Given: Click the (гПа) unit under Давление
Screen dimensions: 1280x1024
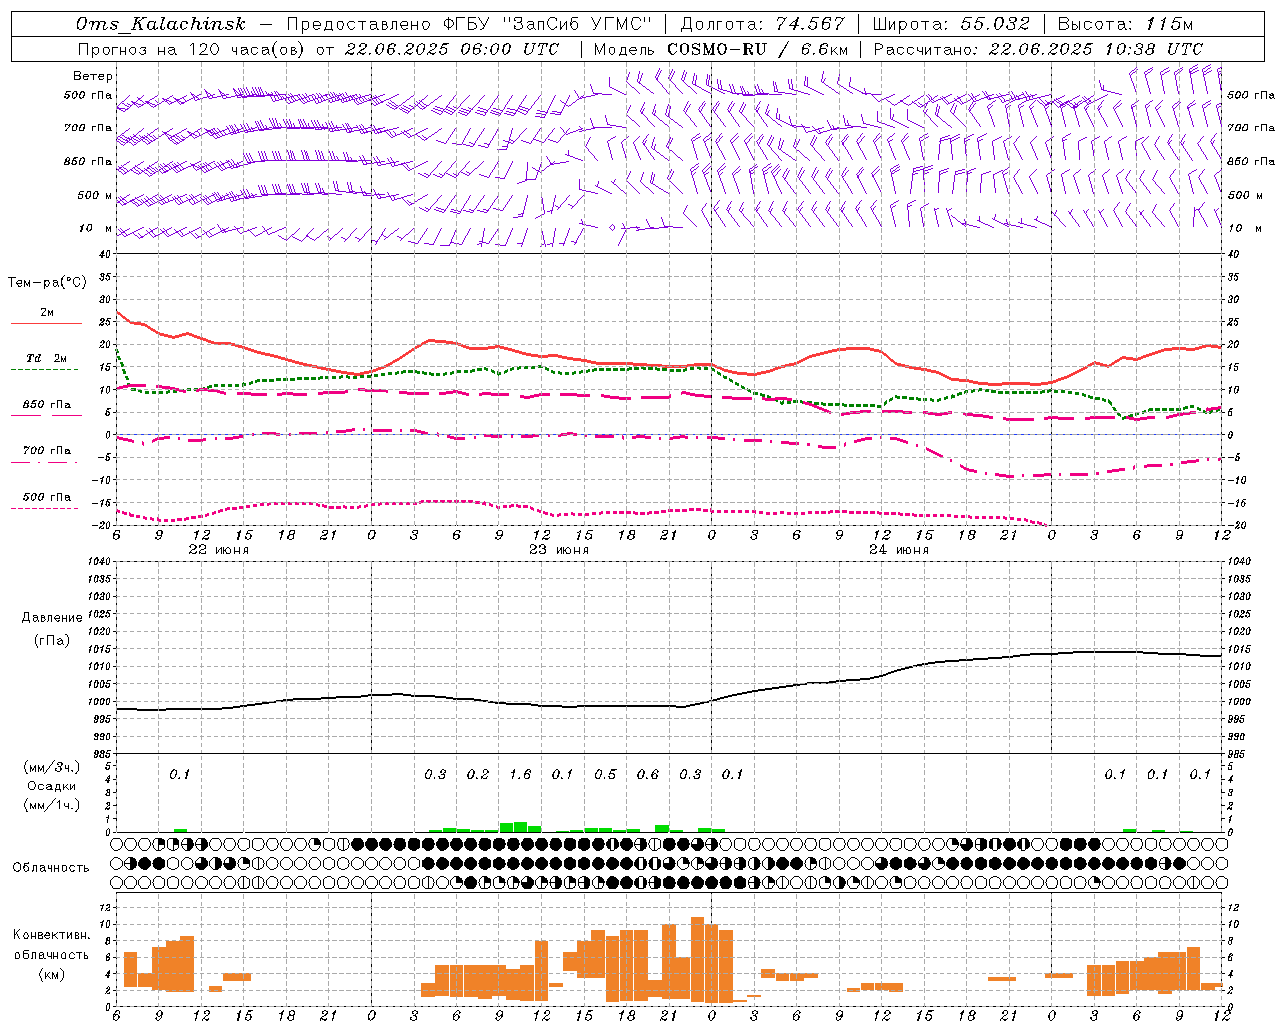Looking at the screenshot, I should point(52,641).
